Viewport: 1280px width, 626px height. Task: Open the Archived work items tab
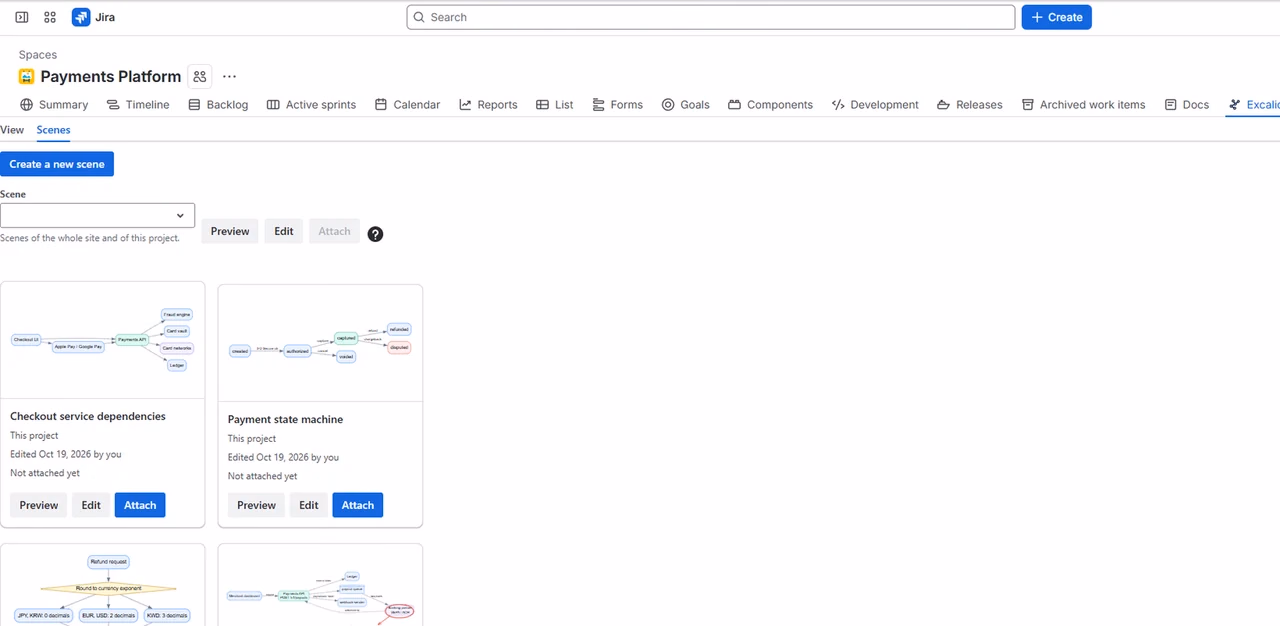pos(1083,104)
